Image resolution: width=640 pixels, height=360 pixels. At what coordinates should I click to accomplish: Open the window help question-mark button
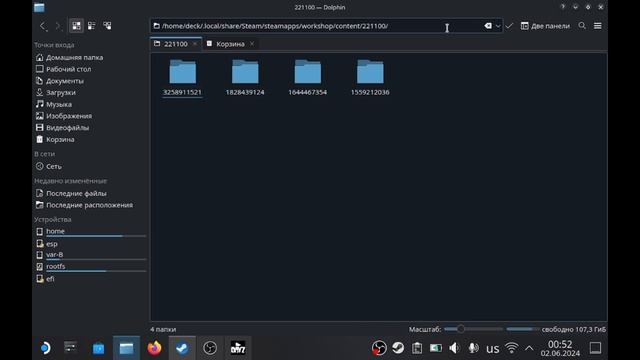563,7
